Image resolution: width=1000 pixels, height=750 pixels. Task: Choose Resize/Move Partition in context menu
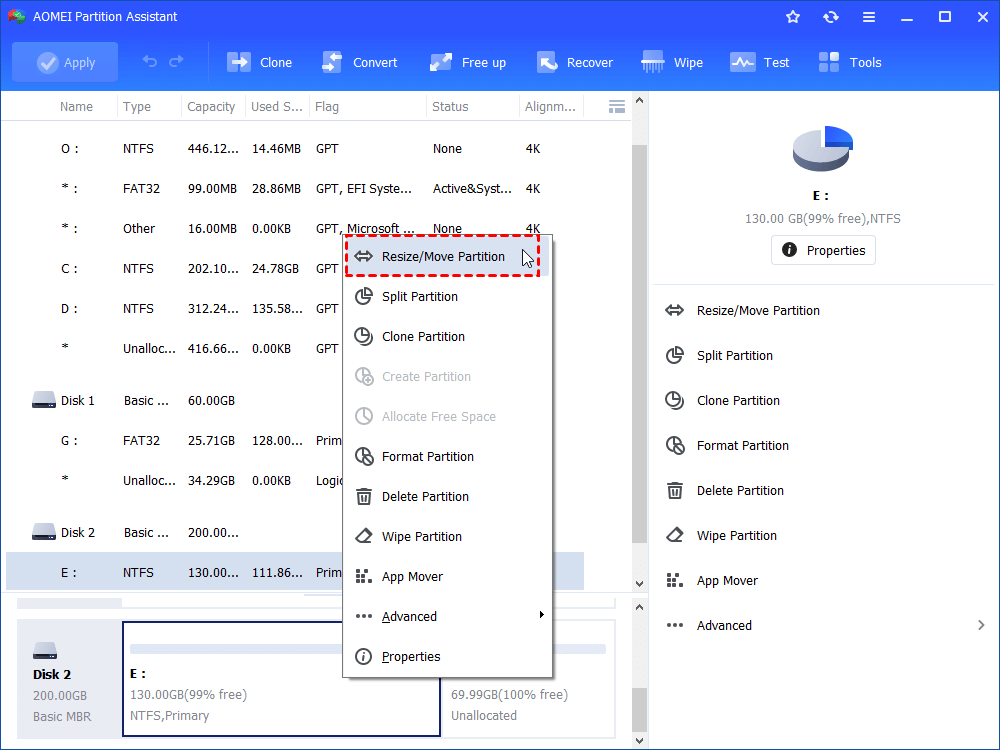[447, 256]
